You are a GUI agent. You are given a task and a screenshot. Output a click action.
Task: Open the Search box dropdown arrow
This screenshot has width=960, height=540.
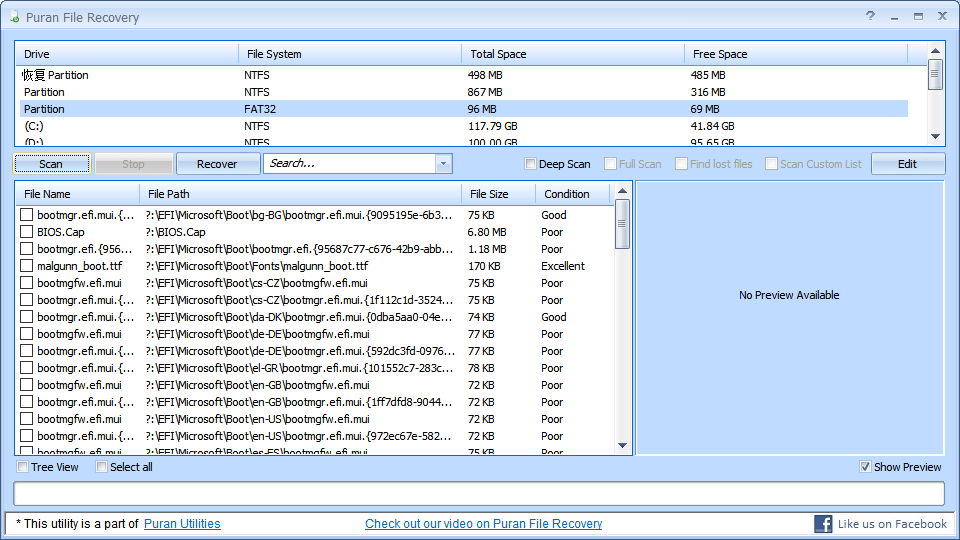pyautogui.click(x=444, y=163)
